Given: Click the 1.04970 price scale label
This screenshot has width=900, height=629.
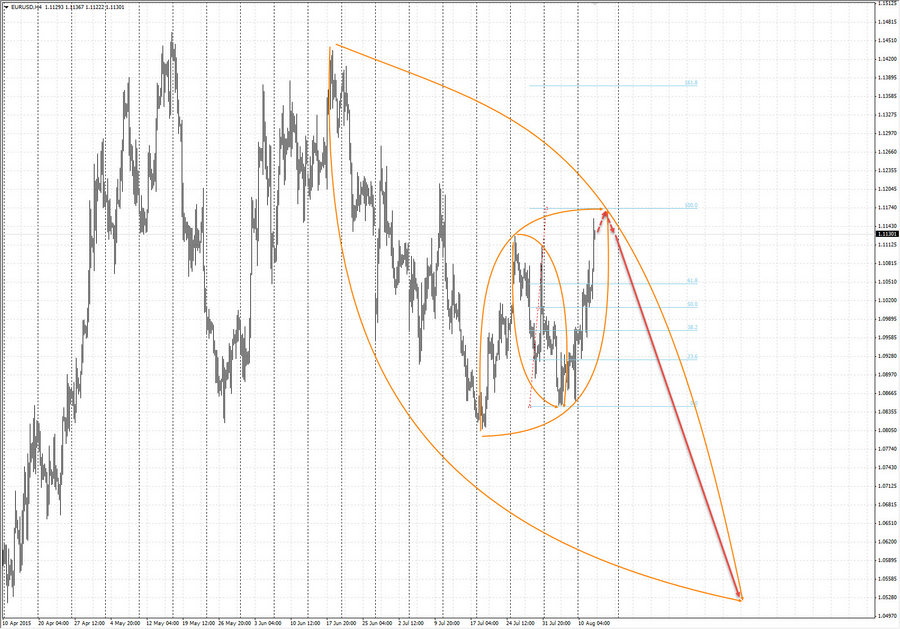Looking at the screenshot, I should pos(887,616).
